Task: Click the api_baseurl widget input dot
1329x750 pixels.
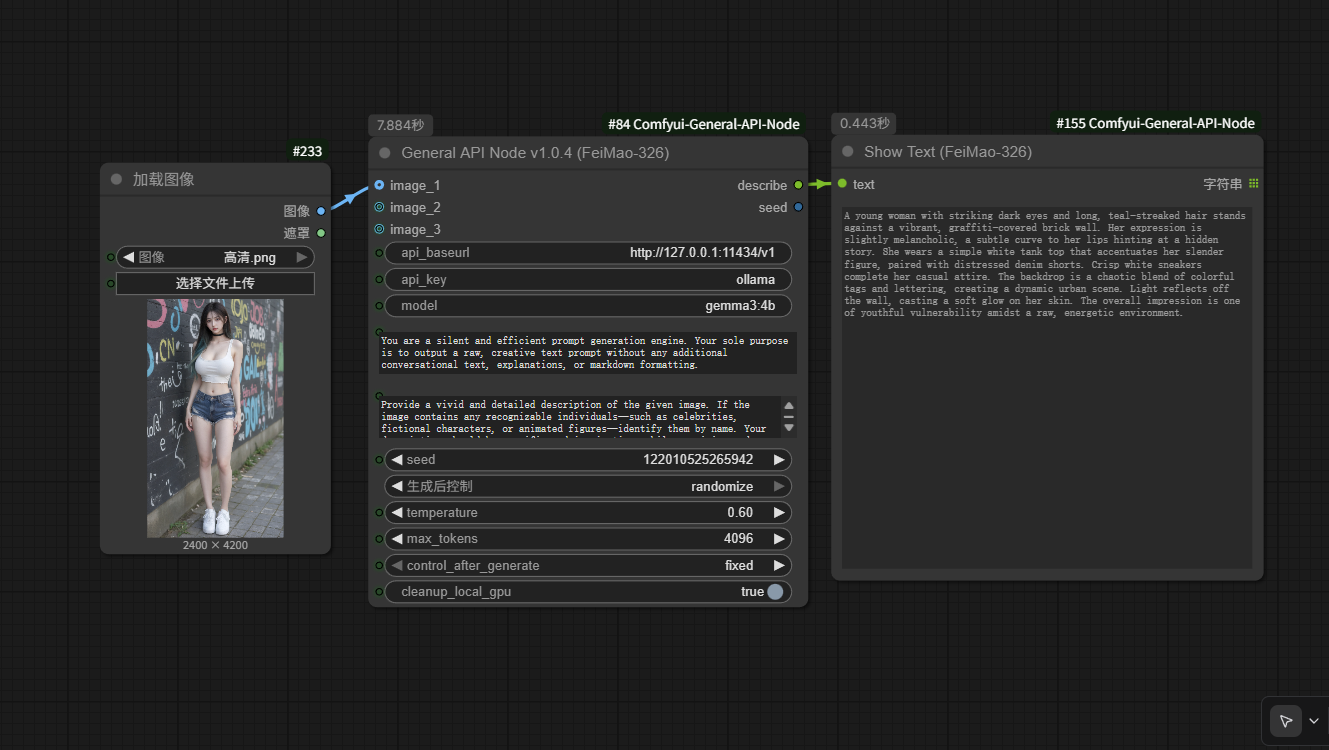Action: click(x=379, y=253)
